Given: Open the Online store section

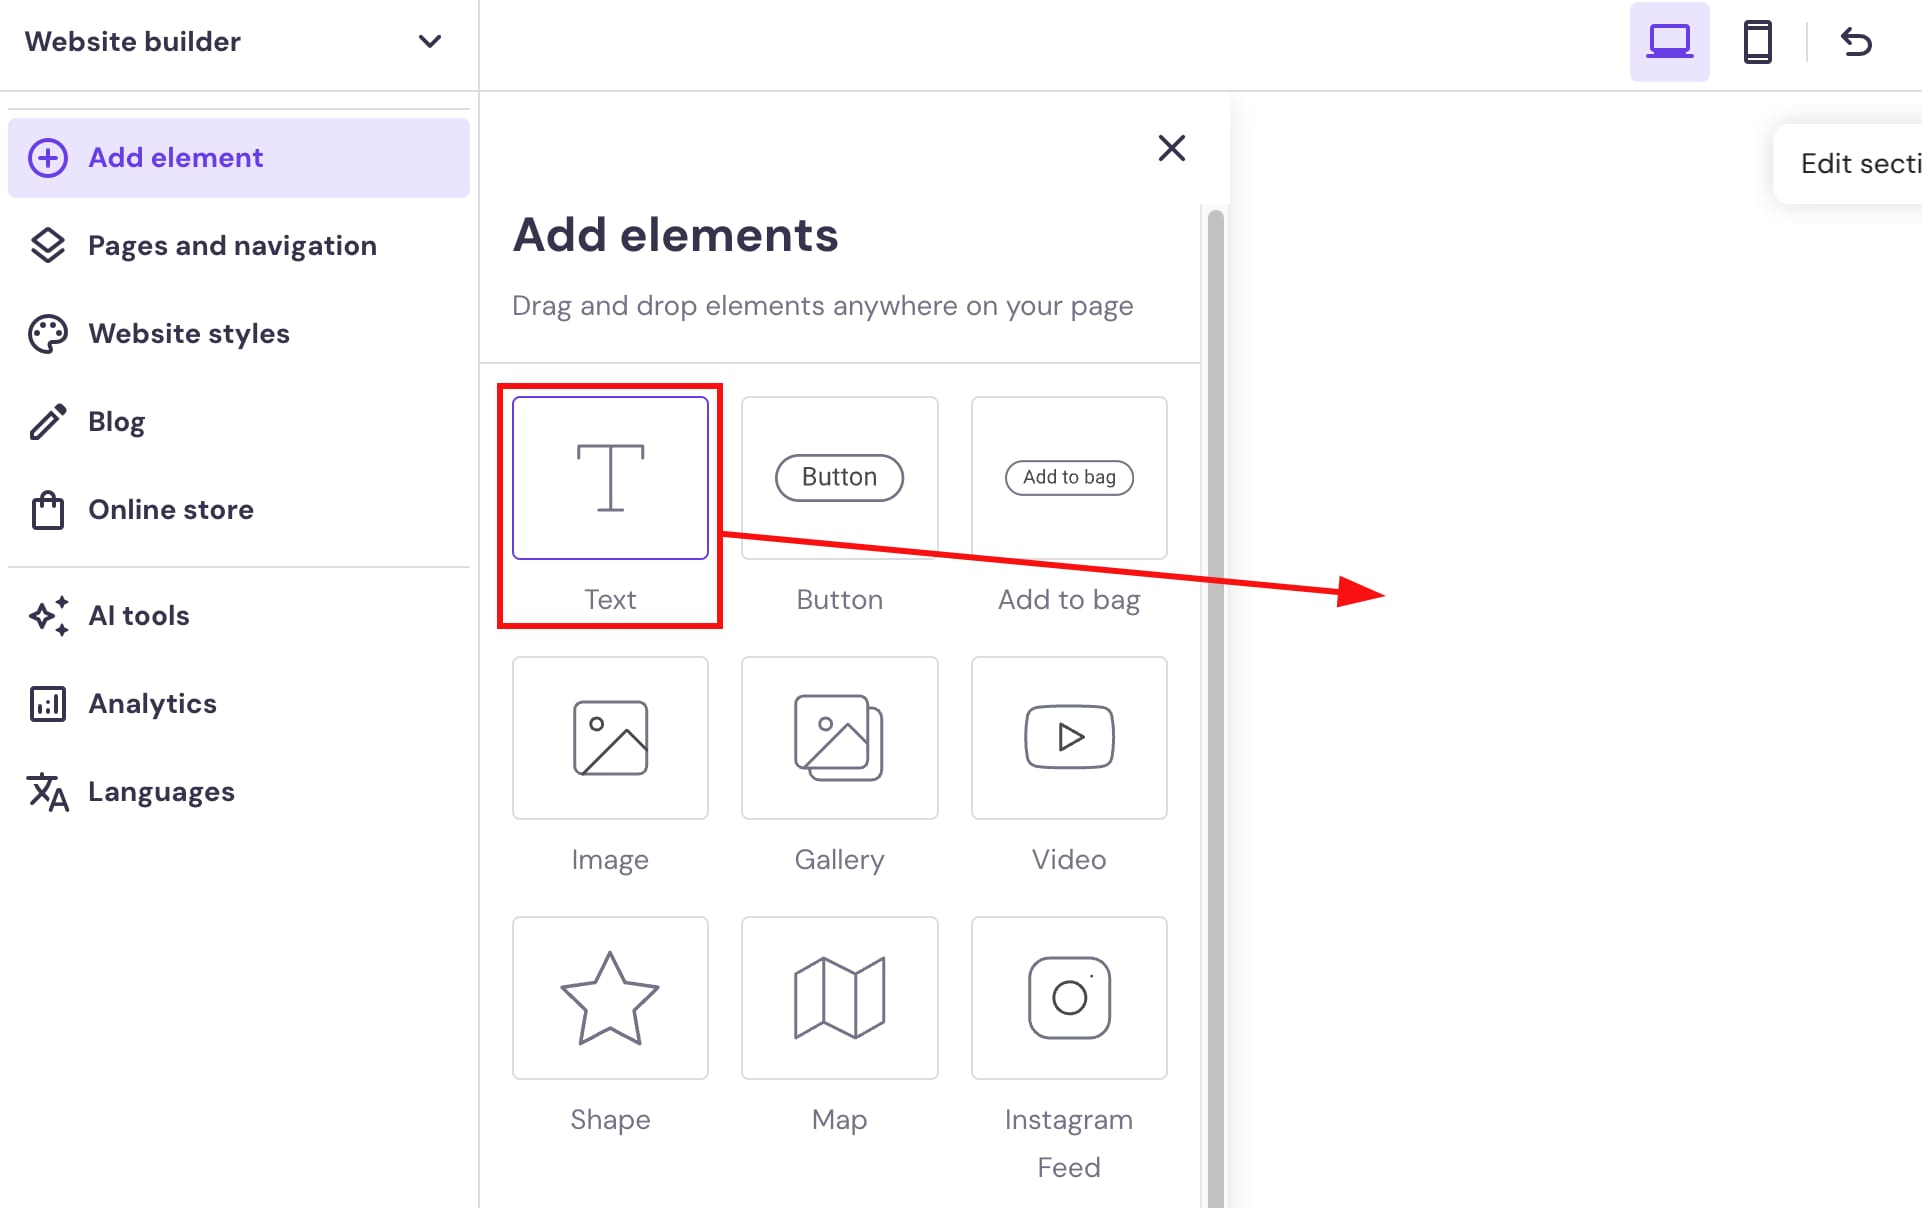Looking at the screenshot, I should pos(170,509).
